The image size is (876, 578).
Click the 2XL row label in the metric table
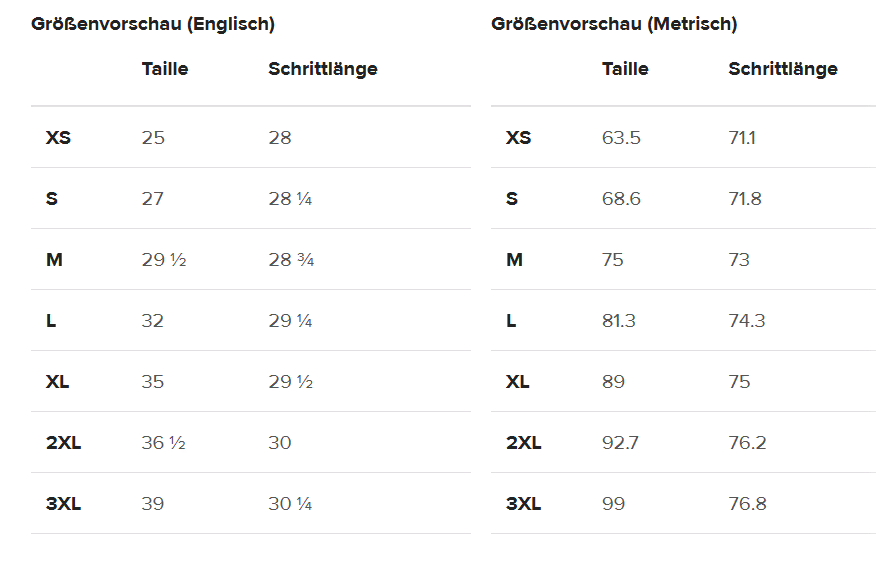pyautogui.click(x=523, y=443)
